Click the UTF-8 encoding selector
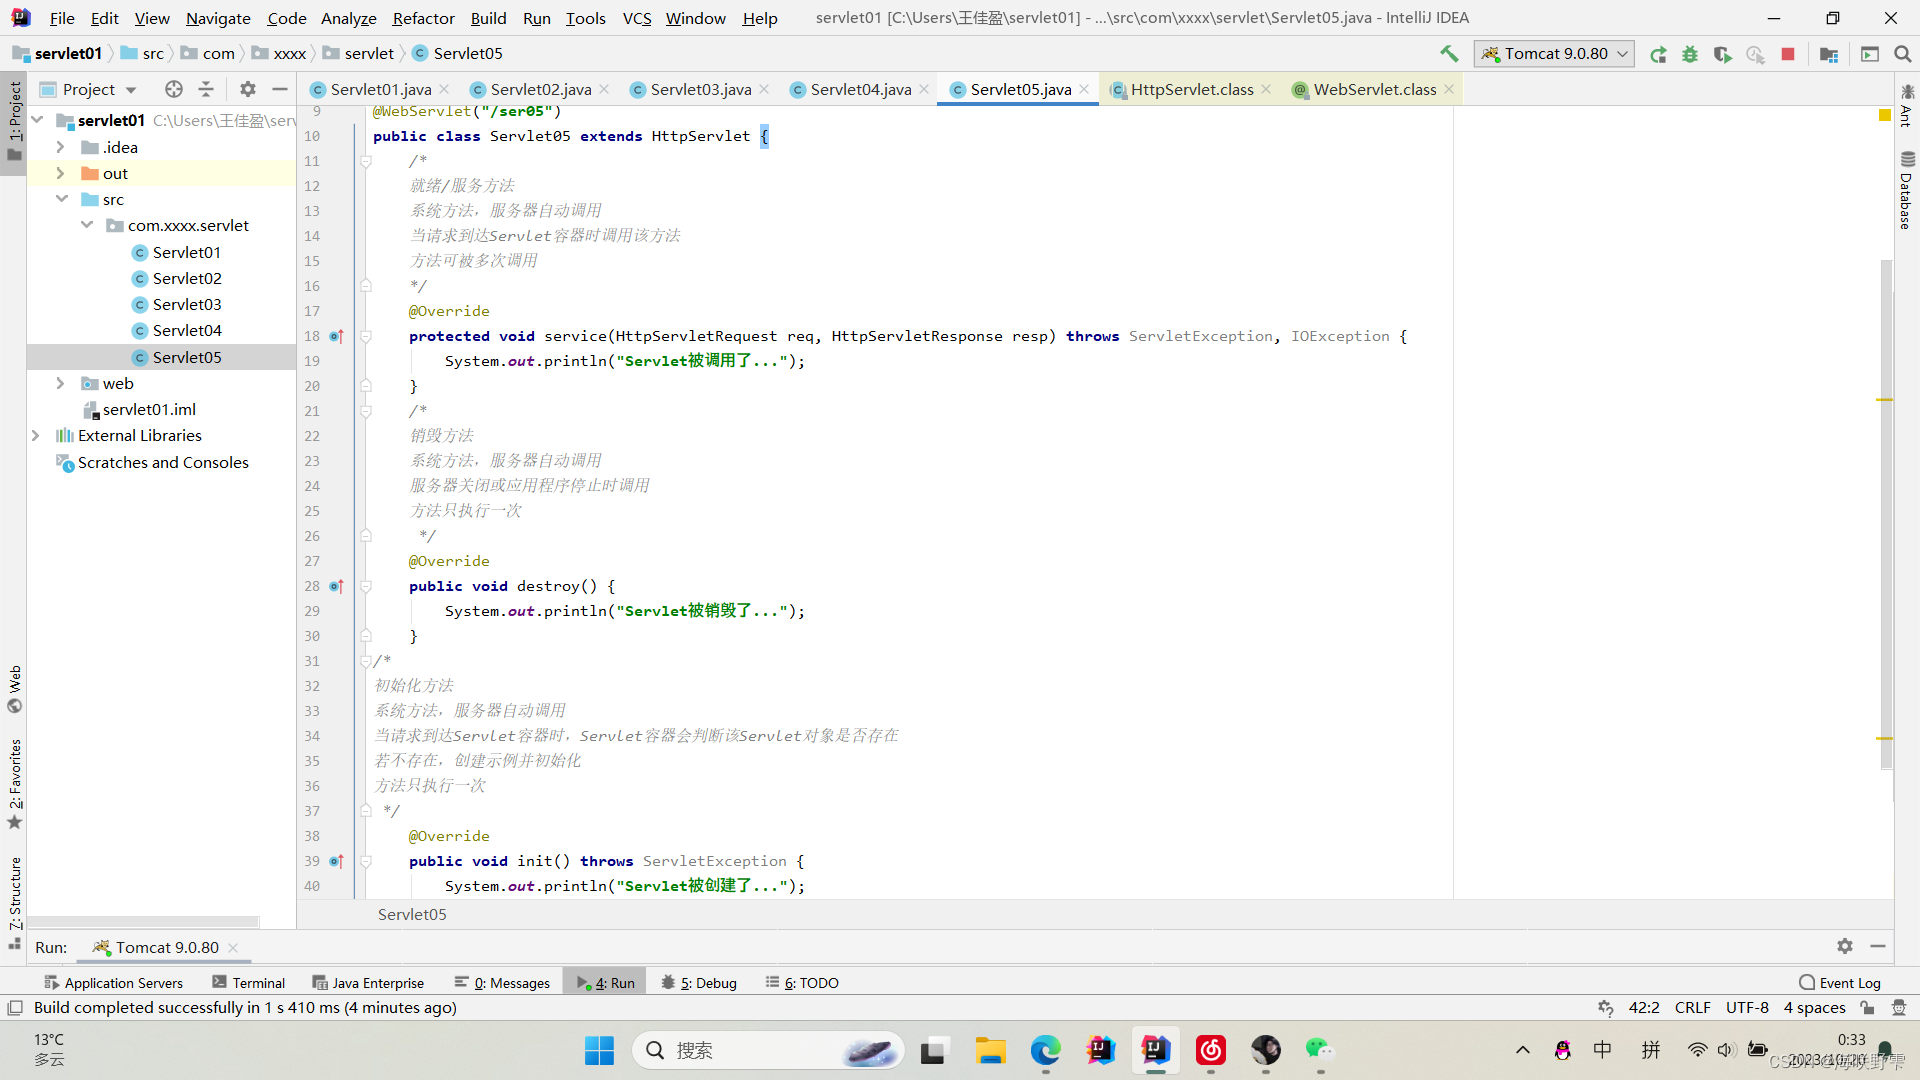Image resolution: width=1920 pixels, height=1080 pixels. point(1747,1008)
